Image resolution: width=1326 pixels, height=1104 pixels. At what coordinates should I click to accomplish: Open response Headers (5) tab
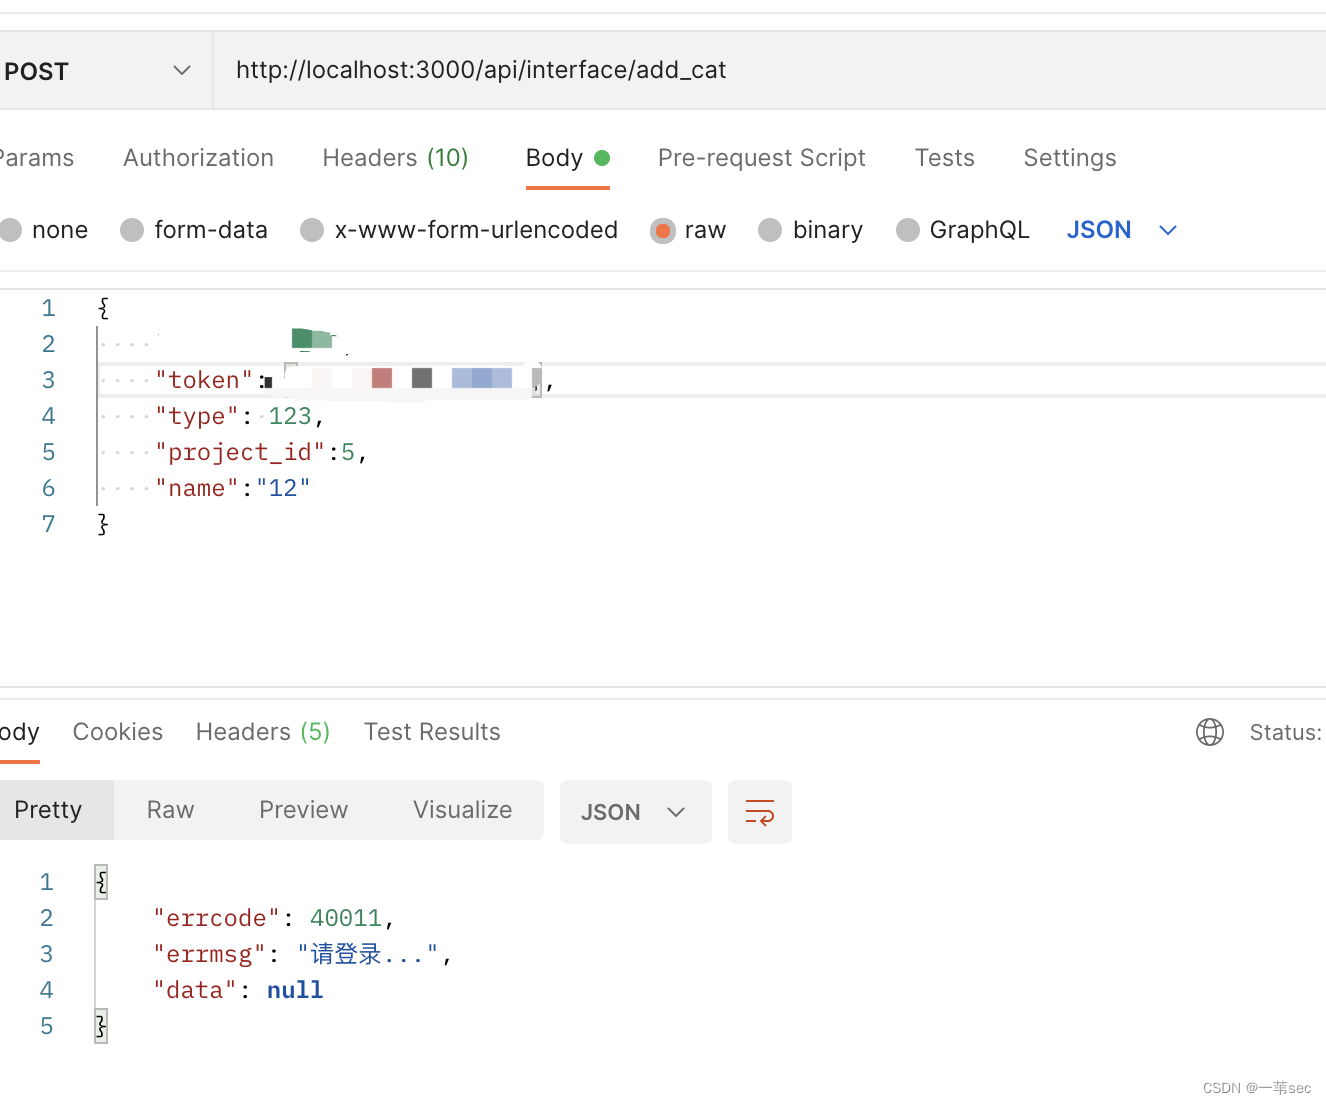(x=263, y=732)
